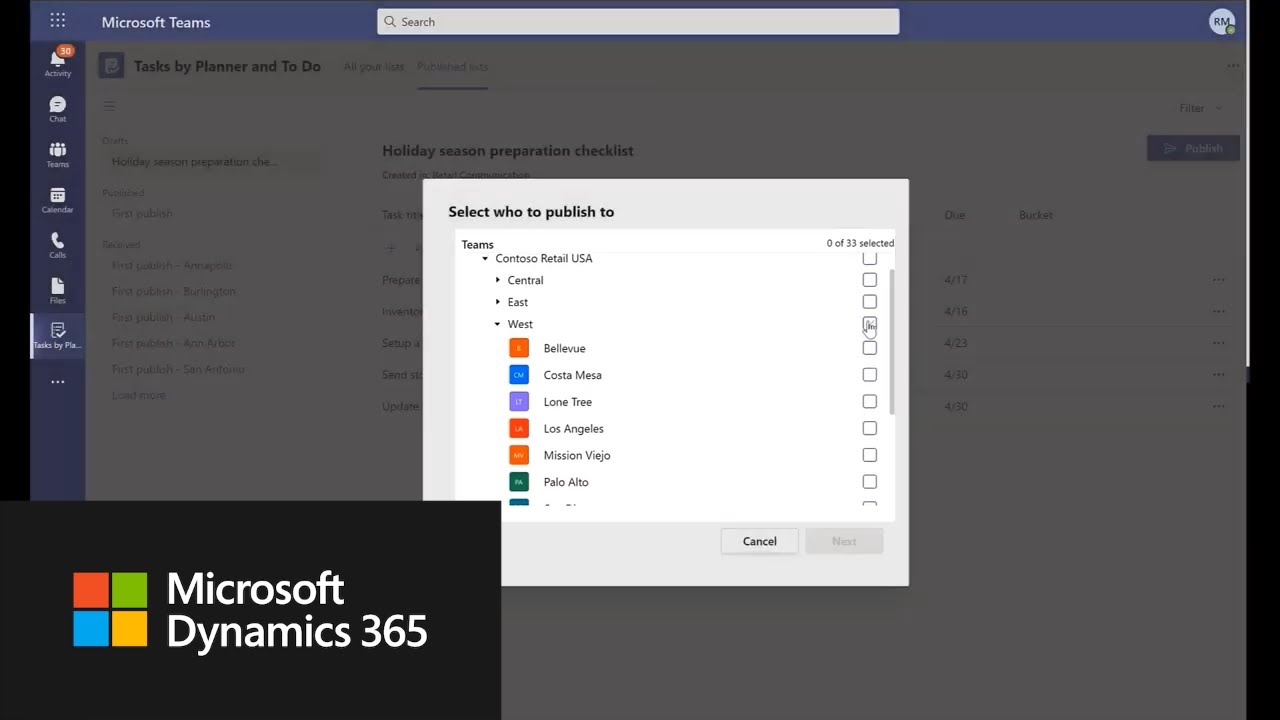The image size is (1280, 720).
Task: Open First publish - Annapolis list
Action: 172,265
